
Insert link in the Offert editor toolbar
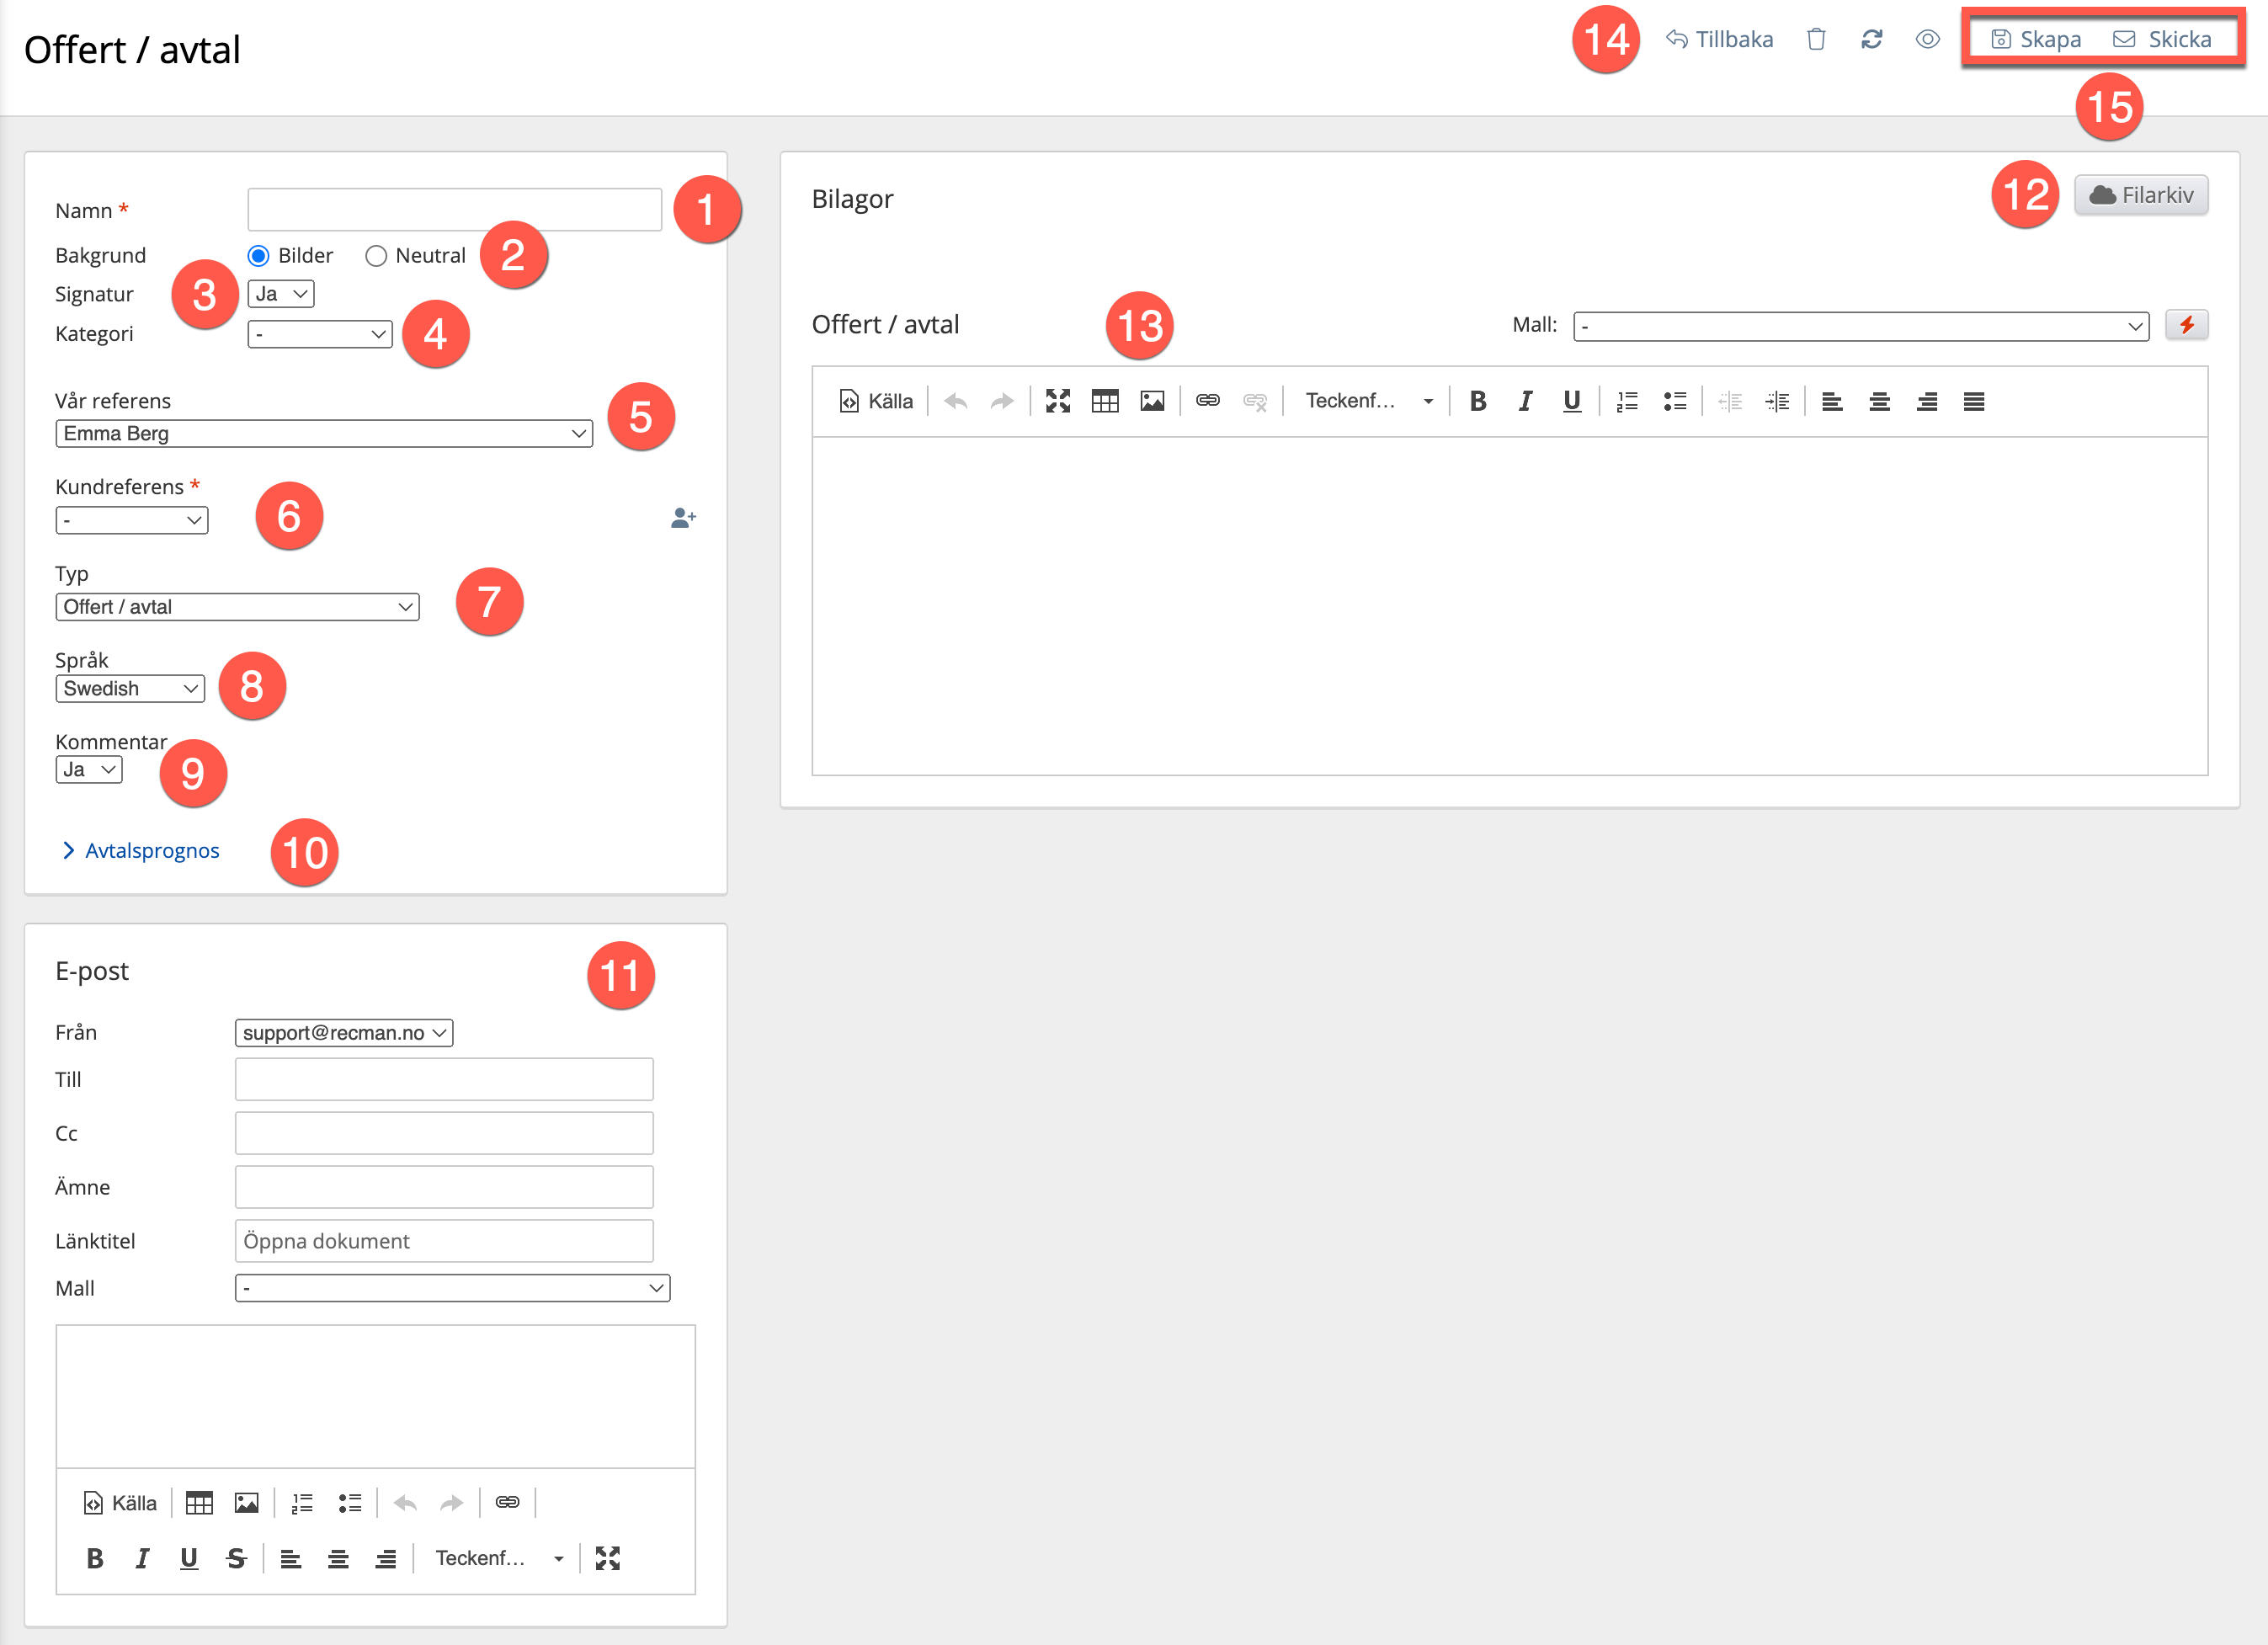[x=1207, y=401]
